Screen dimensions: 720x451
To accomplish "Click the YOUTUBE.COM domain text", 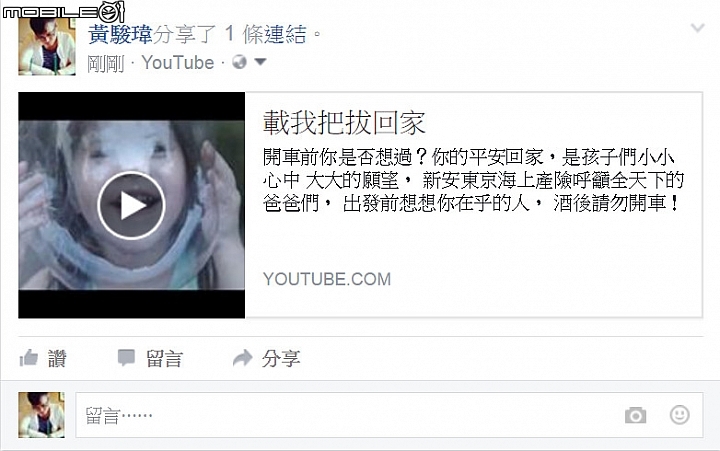I will 327,279.
